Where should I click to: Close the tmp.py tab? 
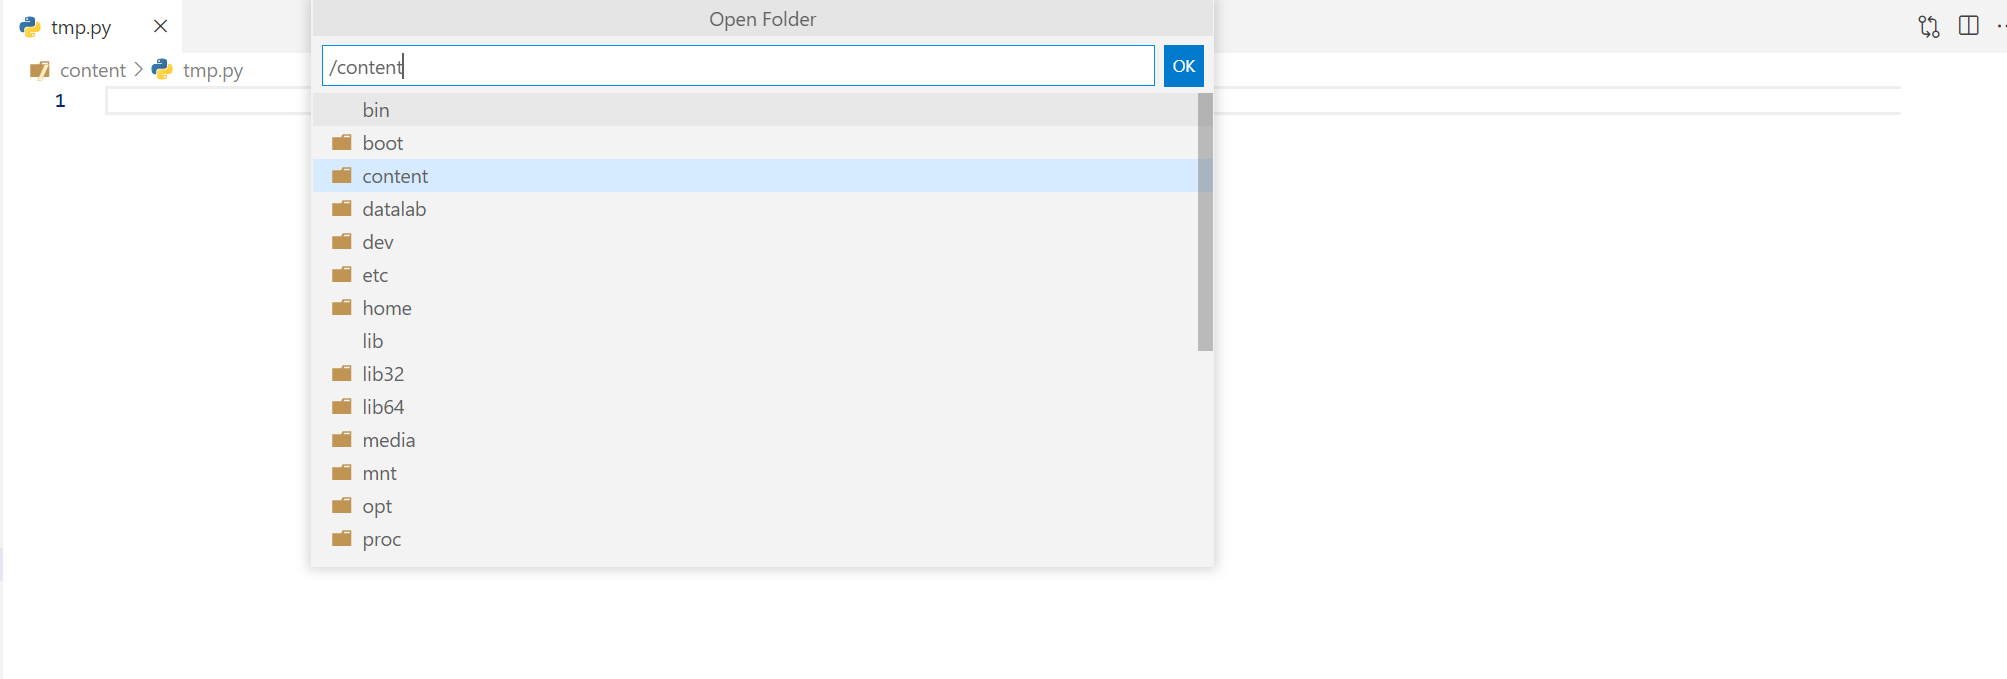pyautogui.click(x=160, y=26)
